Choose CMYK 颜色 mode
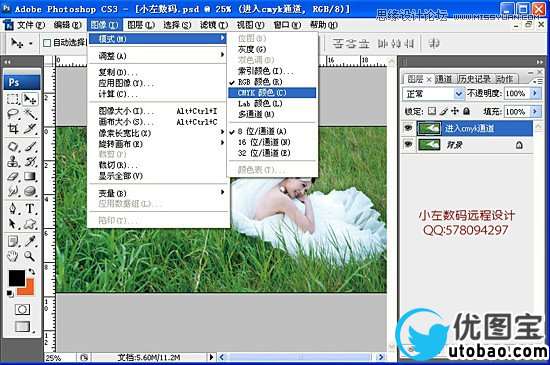550x365 pixels. pyautogui.click(x=272, y=93)
